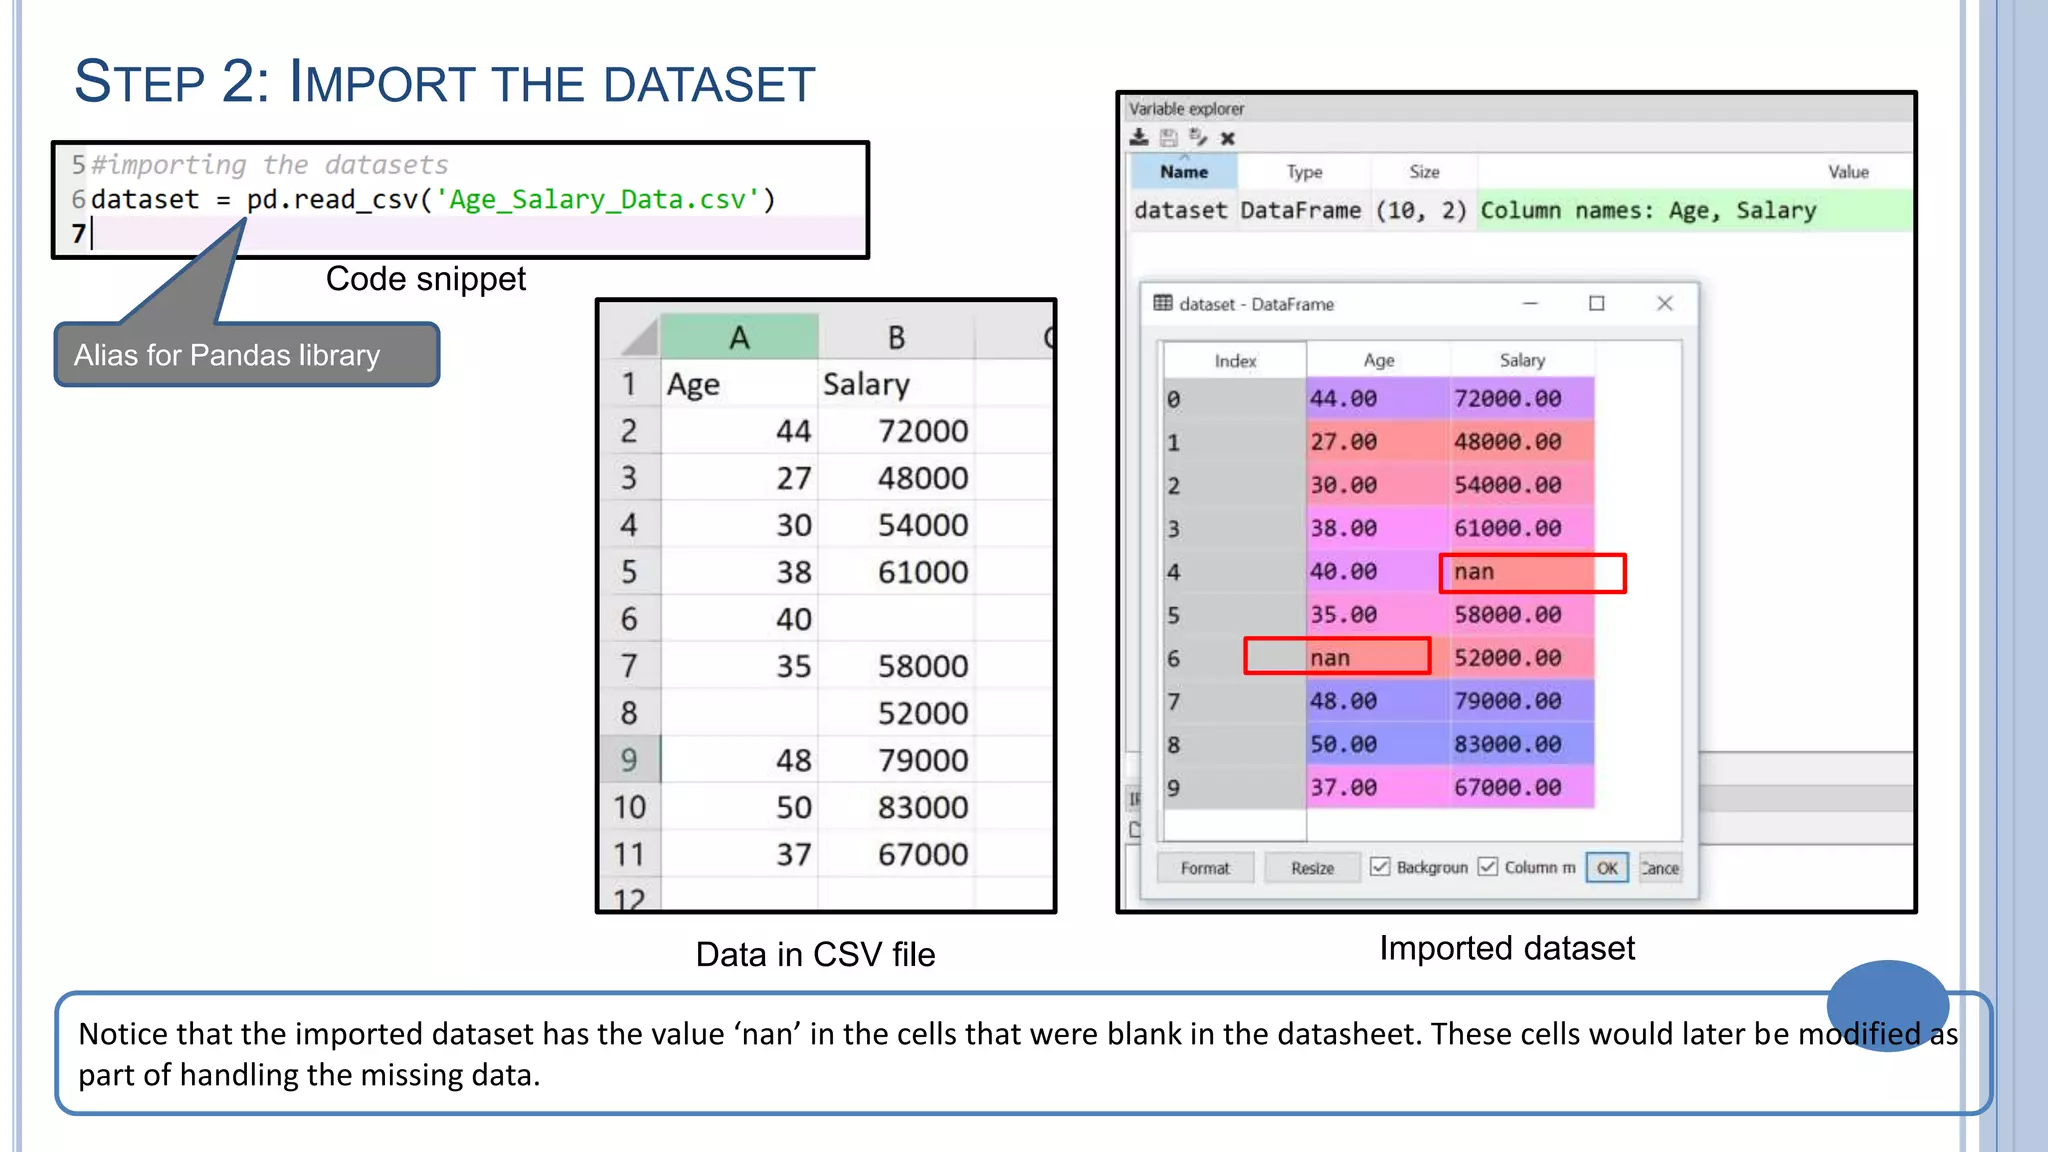The width and height of the screenshot is (2048, 1152).
Task: Click the blank Salary cell in spreadsheet row 6
Action: click(896, 619)
